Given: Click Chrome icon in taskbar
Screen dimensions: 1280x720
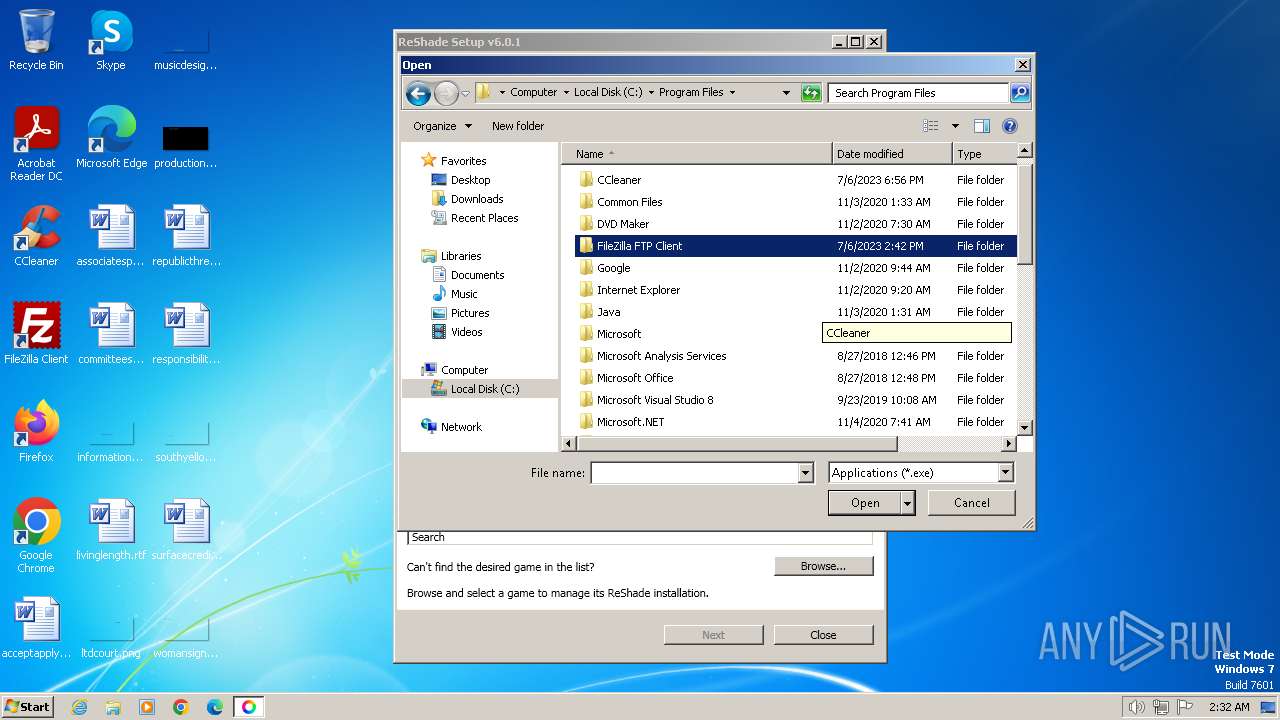Looking at the screenshot, I should tap(181, 707).
